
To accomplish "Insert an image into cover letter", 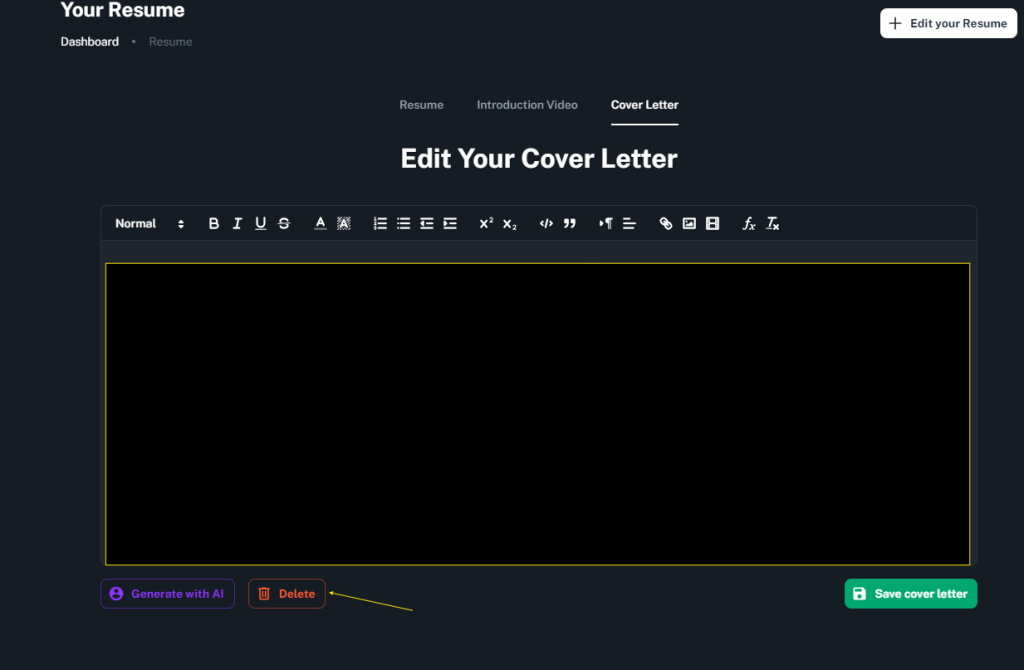I will pyautogui.click(x=689, y=223).
